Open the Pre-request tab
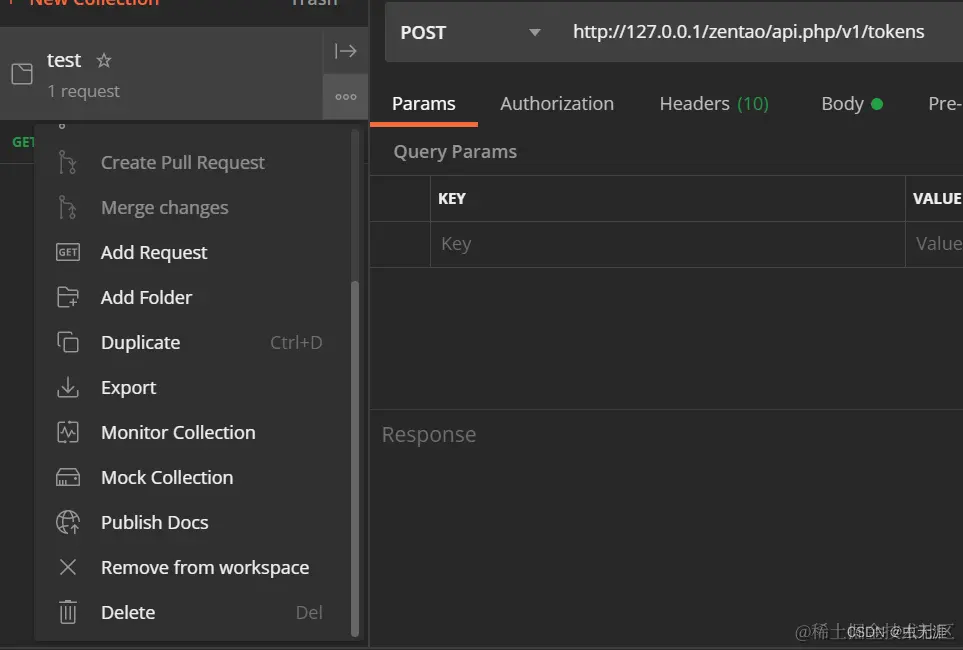This screenshot has width=963, height=650. (945, 104)
